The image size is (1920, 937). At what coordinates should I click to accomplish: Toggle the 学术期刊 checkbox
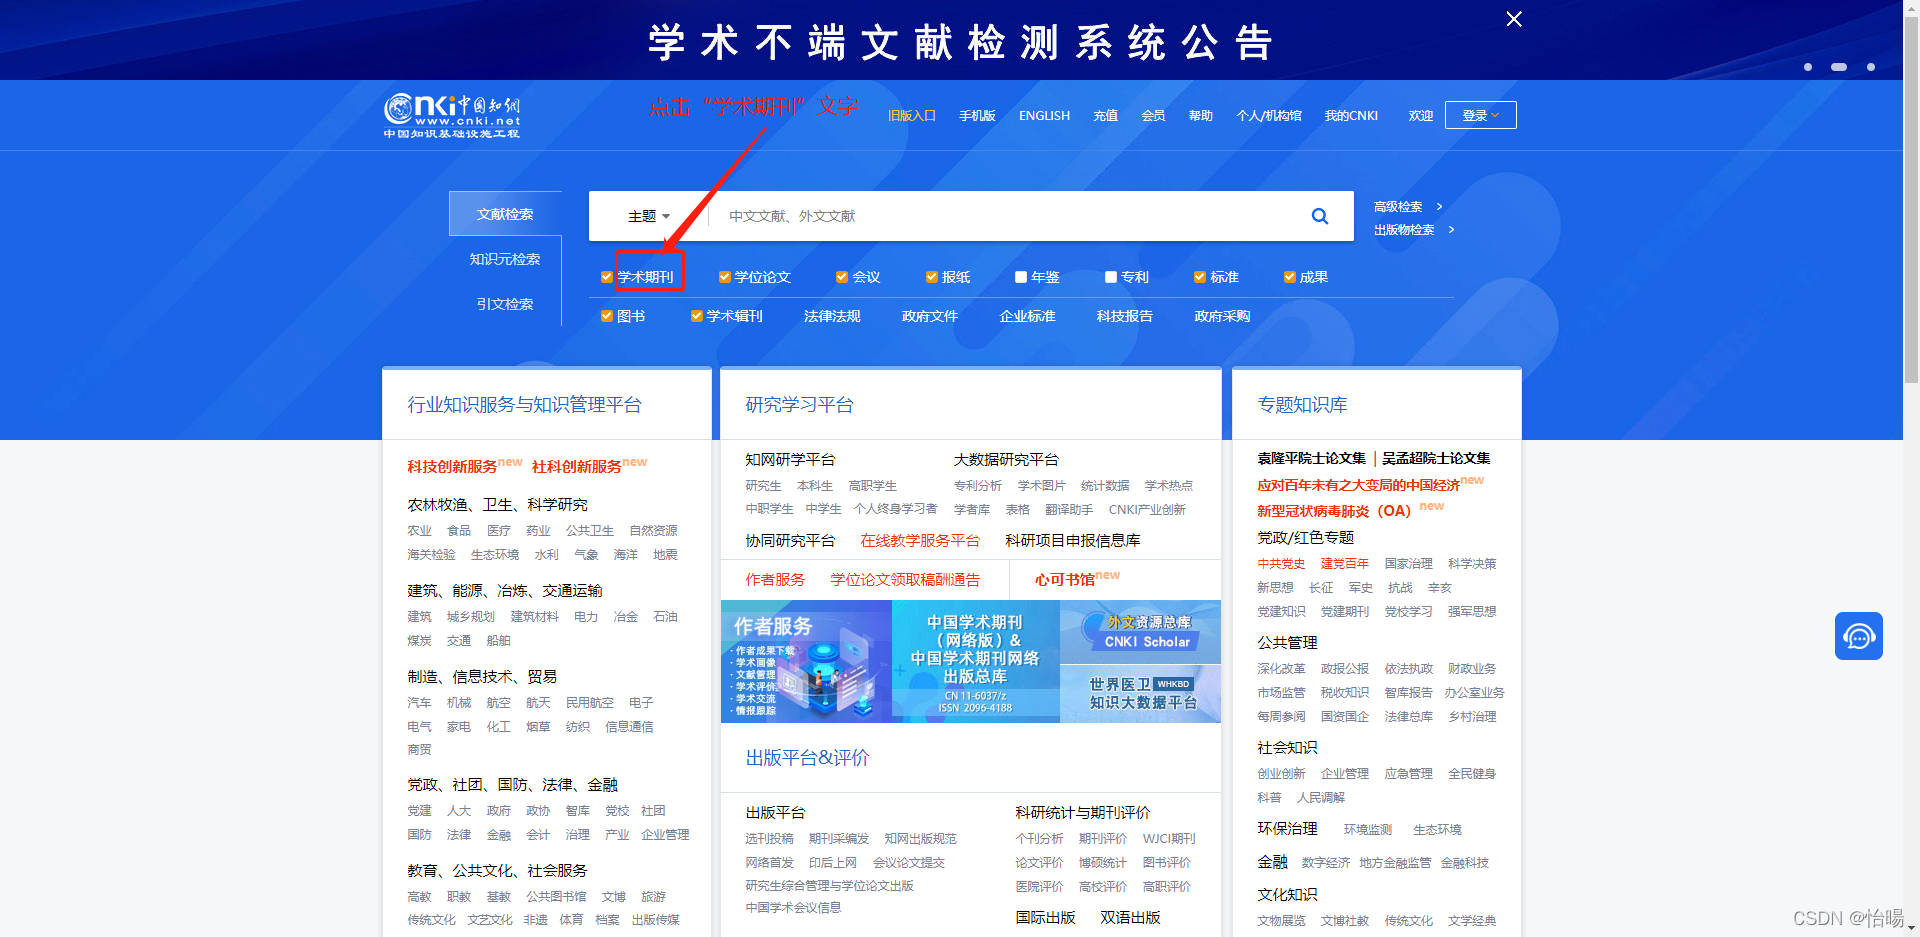pos(606,277)
